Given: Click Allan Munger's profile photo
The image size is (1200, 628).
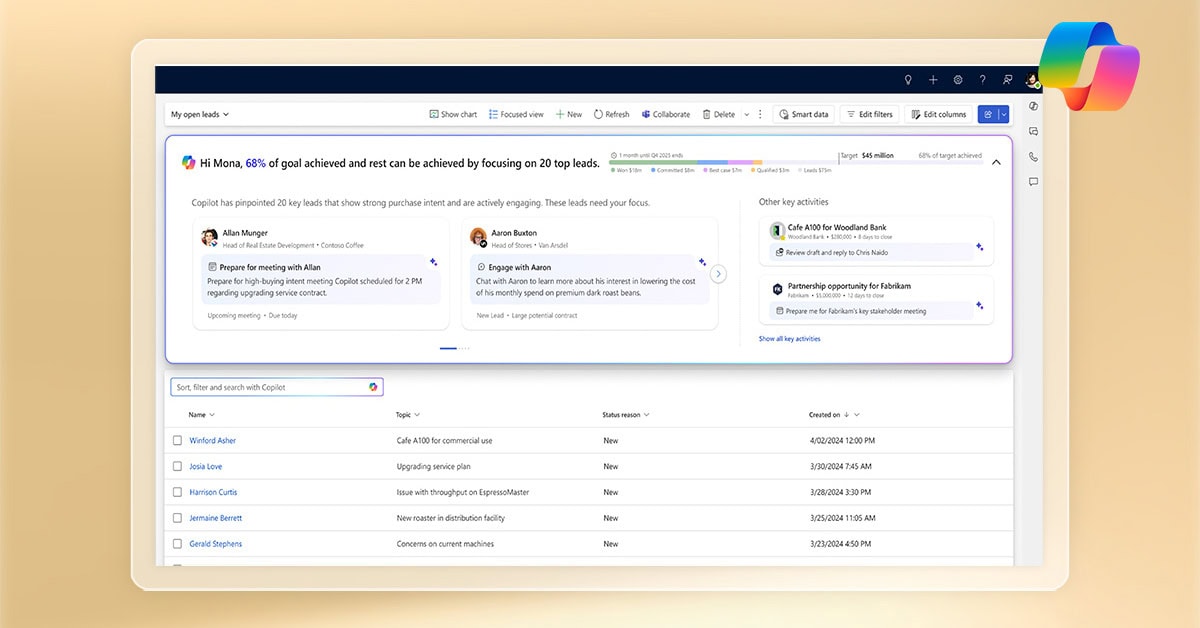Looking at the screenshot, I should pos(209,238).
